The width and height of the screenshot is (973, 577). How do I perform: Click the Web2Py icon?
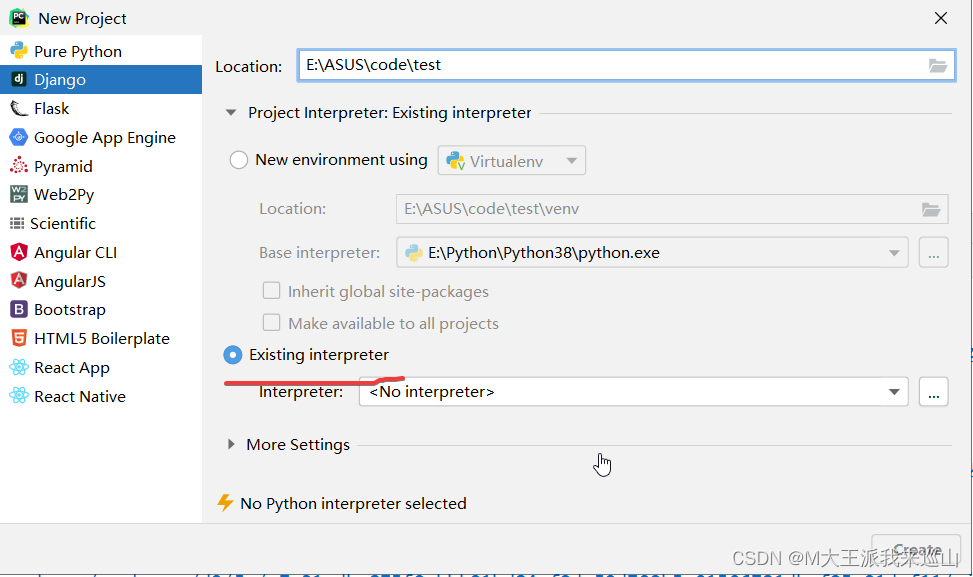point(19,194)
